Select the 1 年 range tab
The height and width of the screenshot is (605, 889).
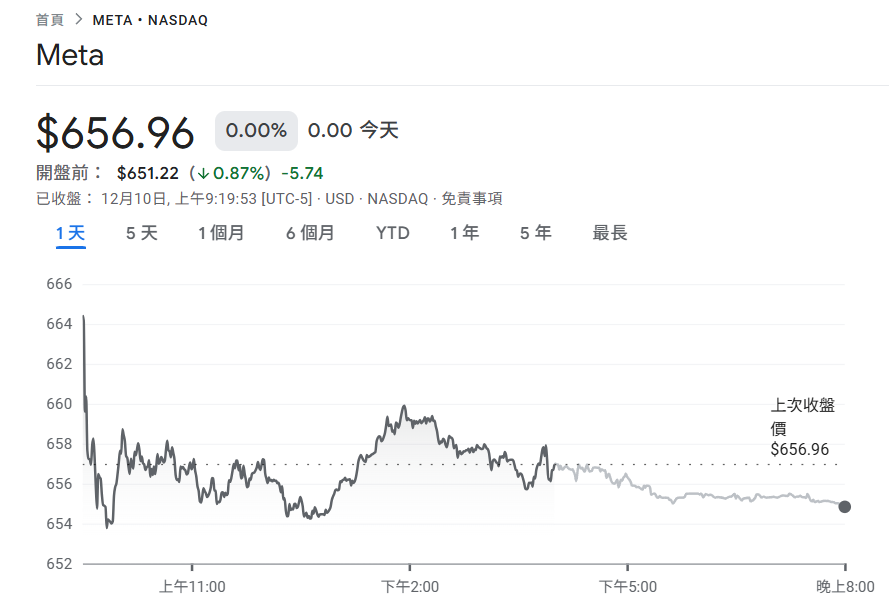pos(463,232)
